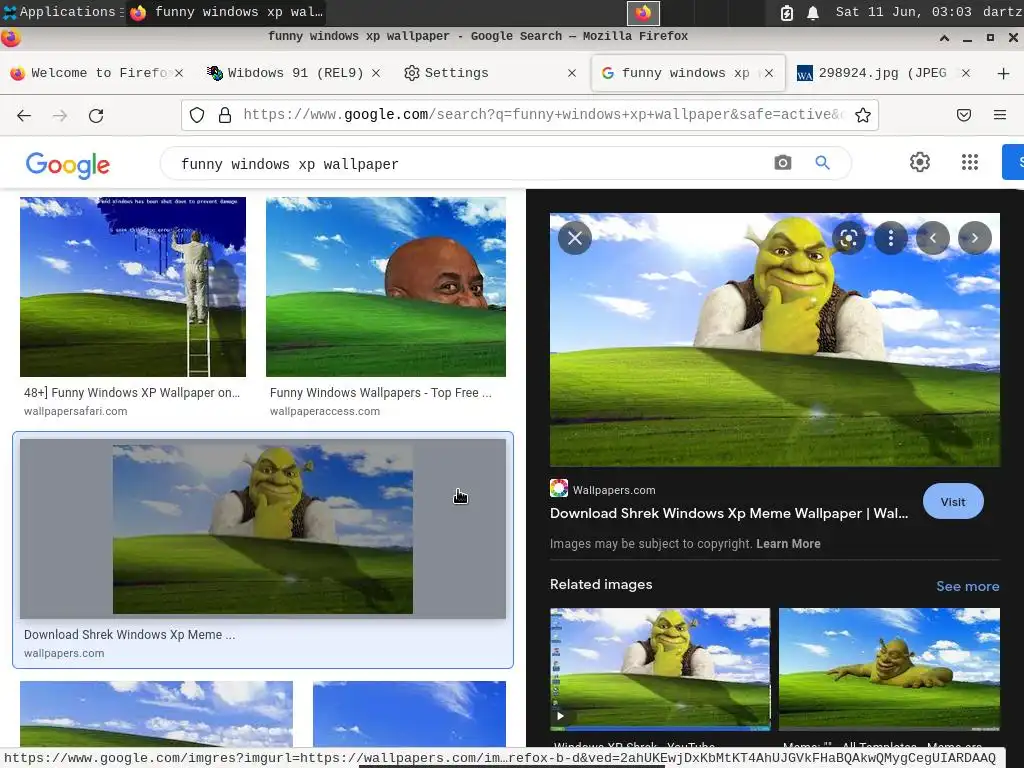Close the 298924.jpg tab

point(966,73)
